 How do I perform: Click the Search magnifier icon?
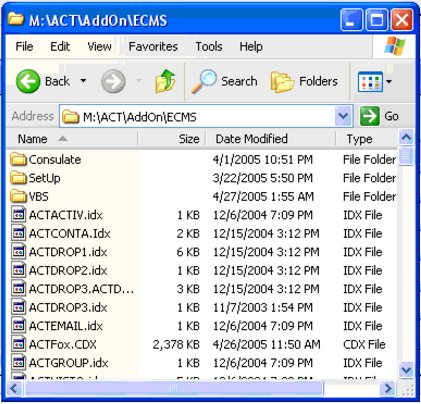(x=204, y=81)
